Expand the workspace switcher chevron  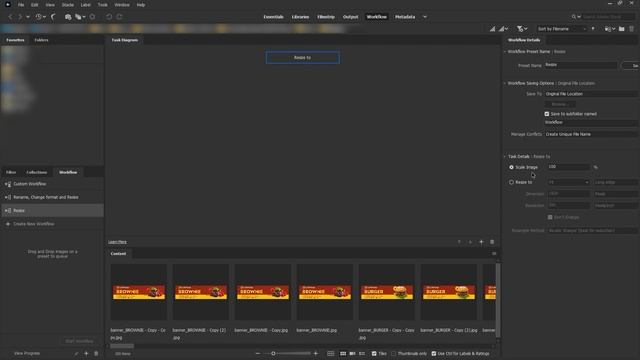click(x=425, y=17)
